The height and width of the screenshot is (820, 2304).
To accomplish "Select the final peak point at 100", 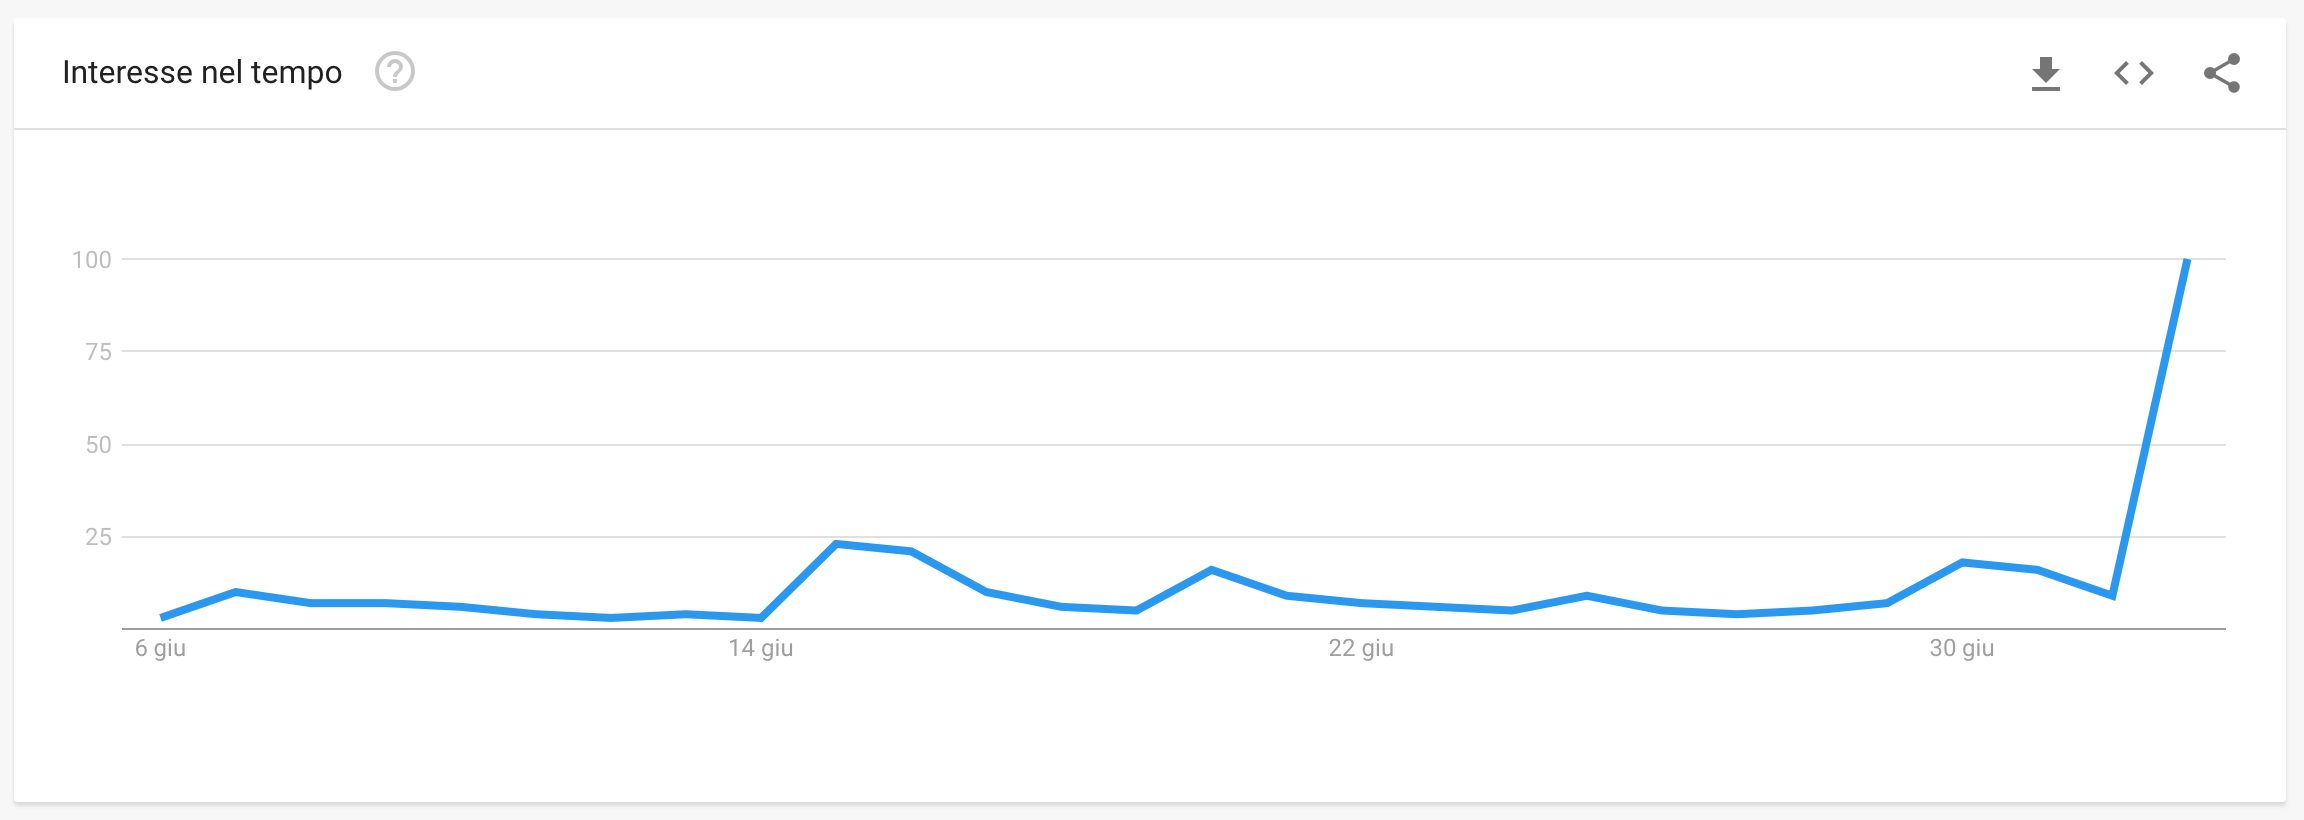I will [2187, 260].
